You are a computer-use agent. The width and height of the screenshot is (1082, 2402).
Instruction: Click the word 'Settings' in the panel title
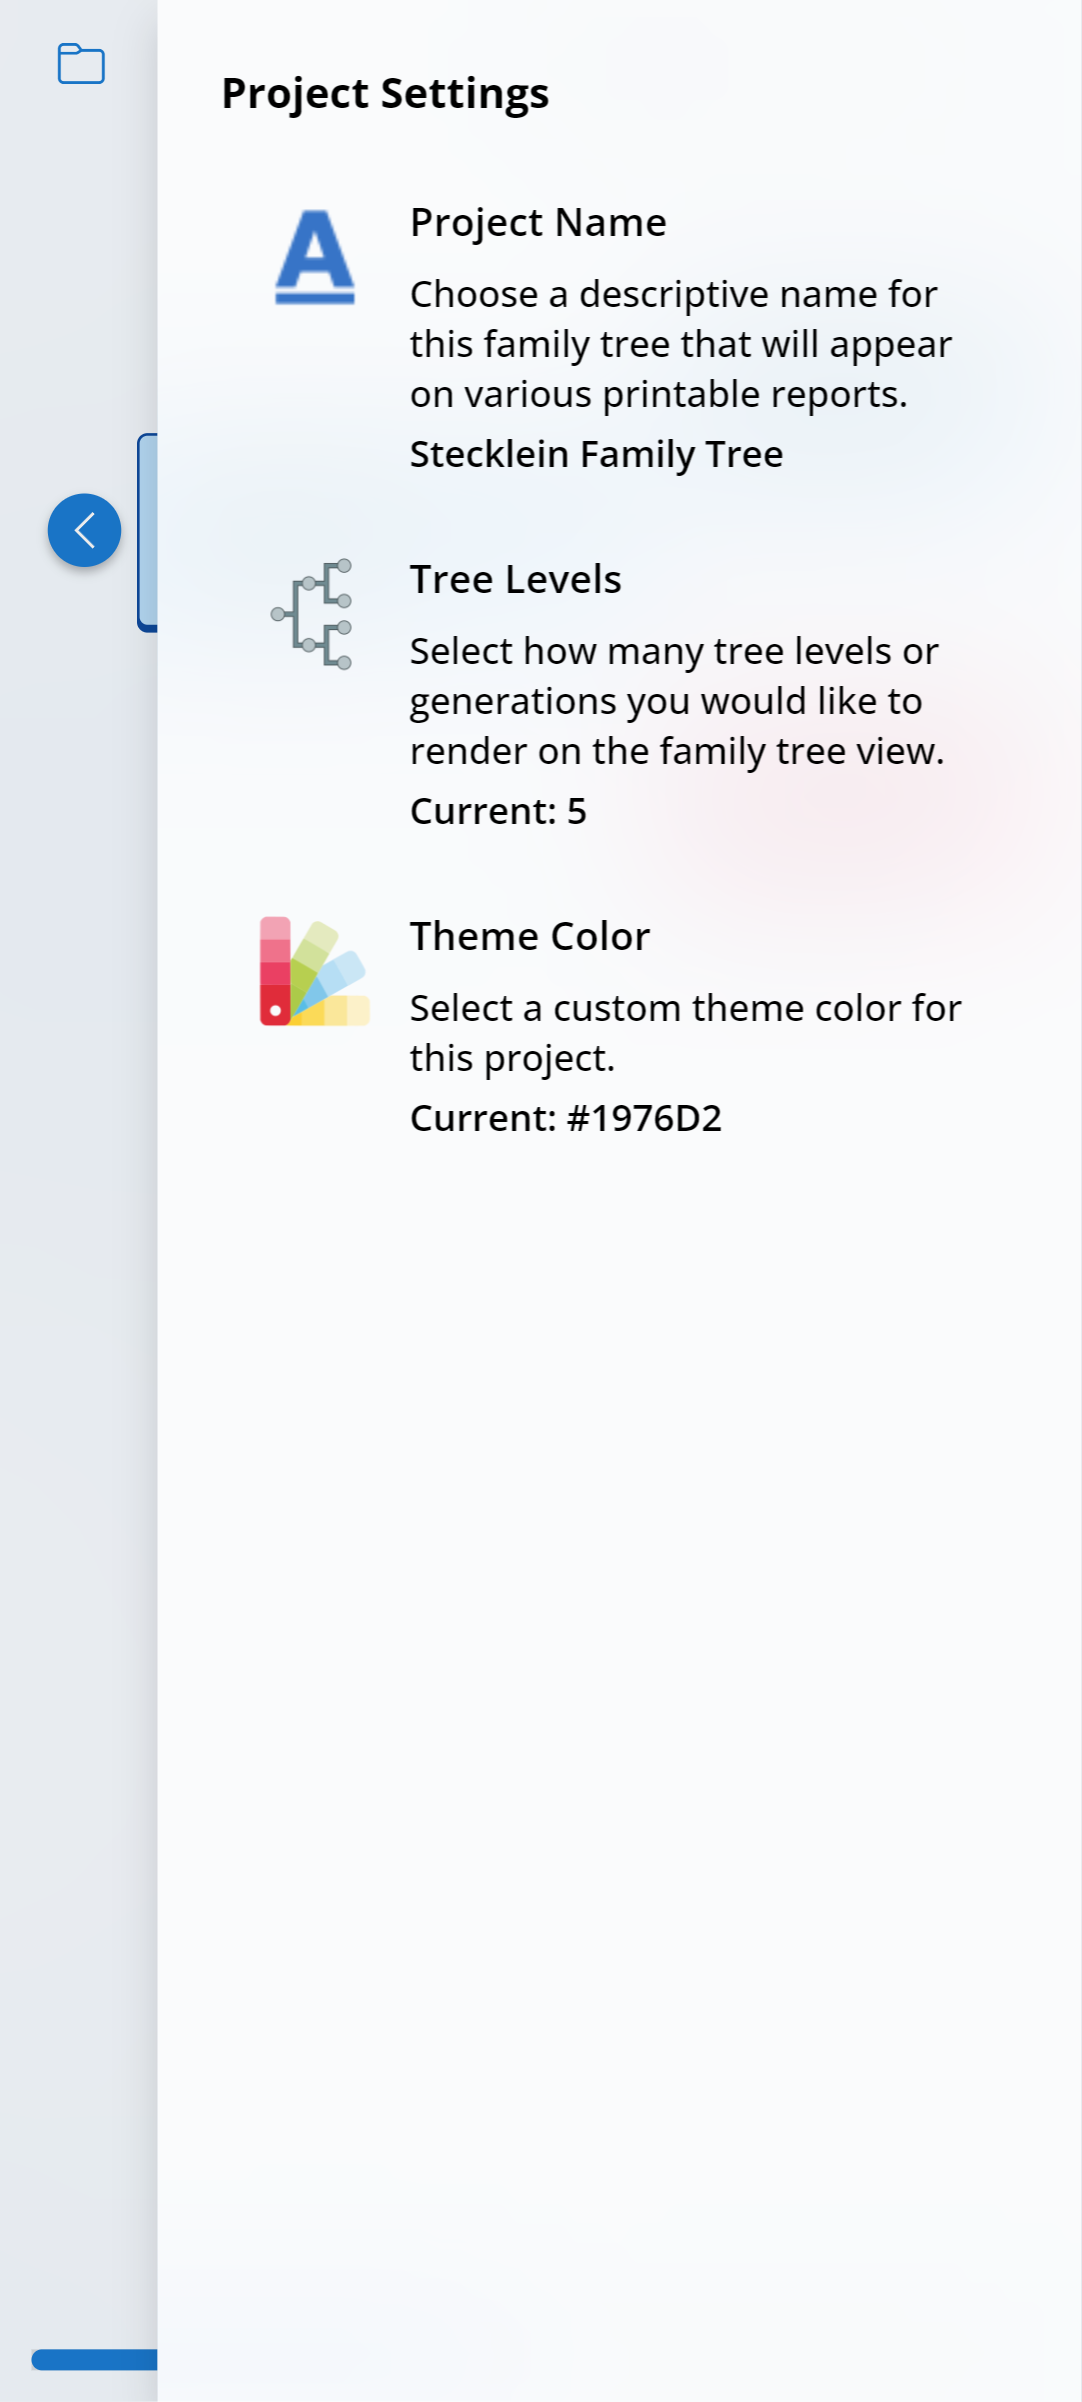pos(464,93)
